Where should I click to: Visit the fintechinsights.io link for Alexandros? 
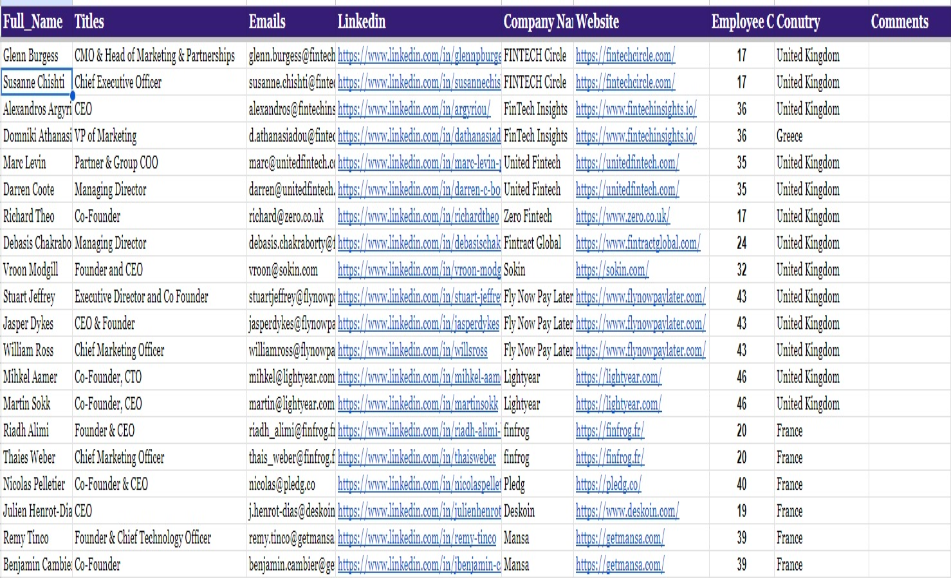tap(635, 110)
